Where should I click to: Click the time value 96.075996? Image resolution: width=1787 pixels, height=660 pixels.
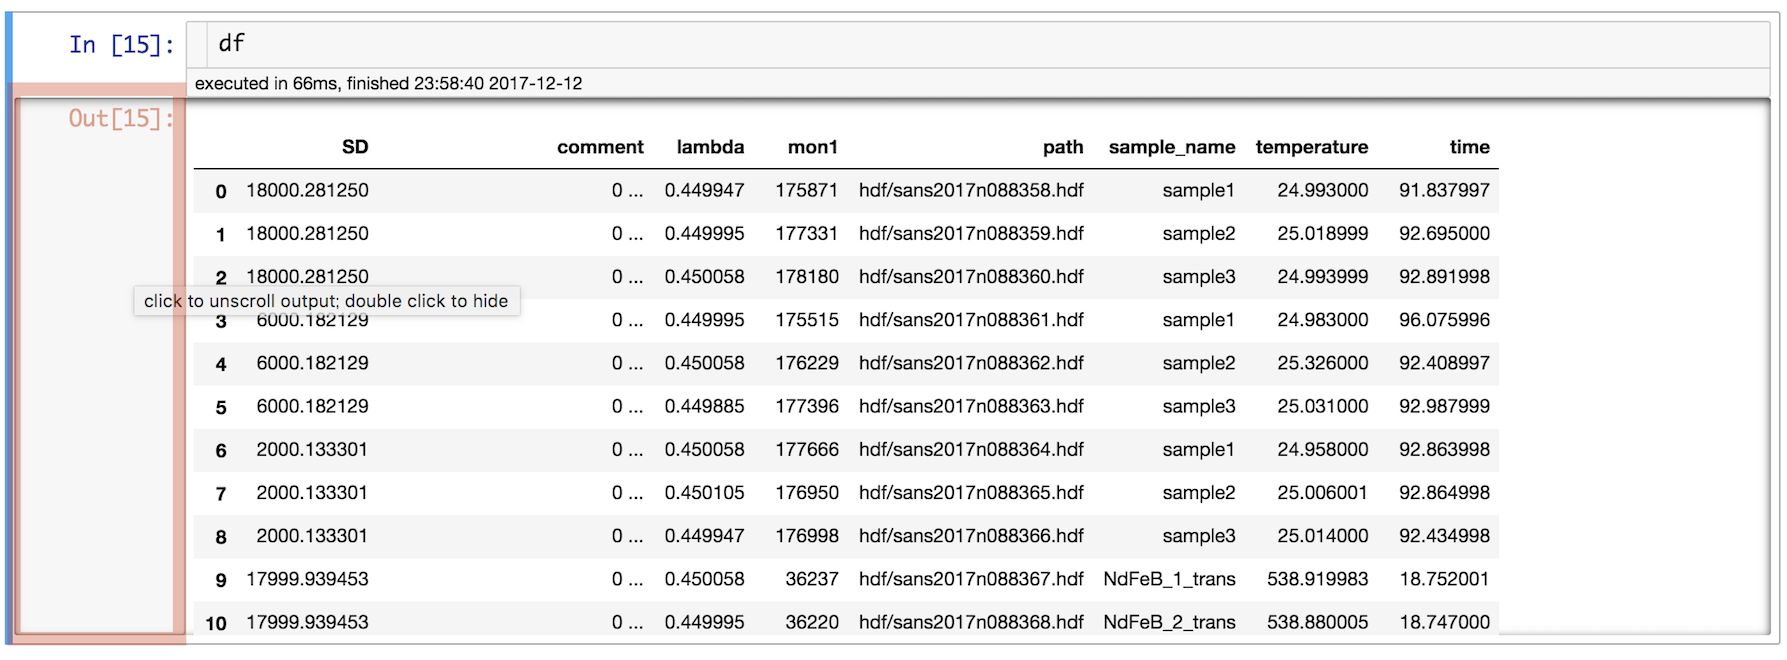coord(1444,320)
